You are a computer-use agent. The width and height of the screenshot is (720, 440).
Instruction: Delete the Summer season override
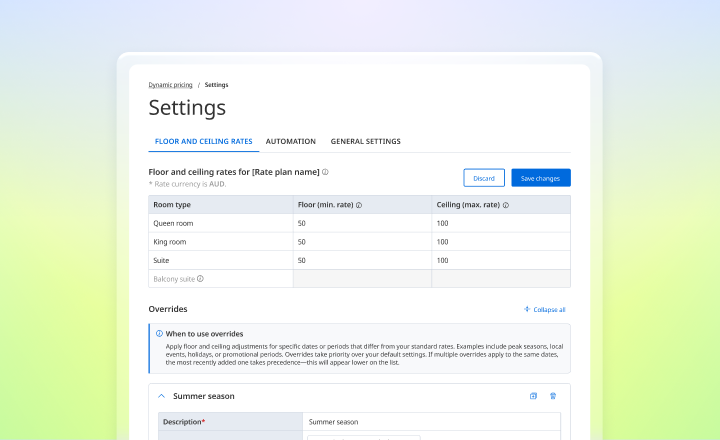click(x=553, y=396)
